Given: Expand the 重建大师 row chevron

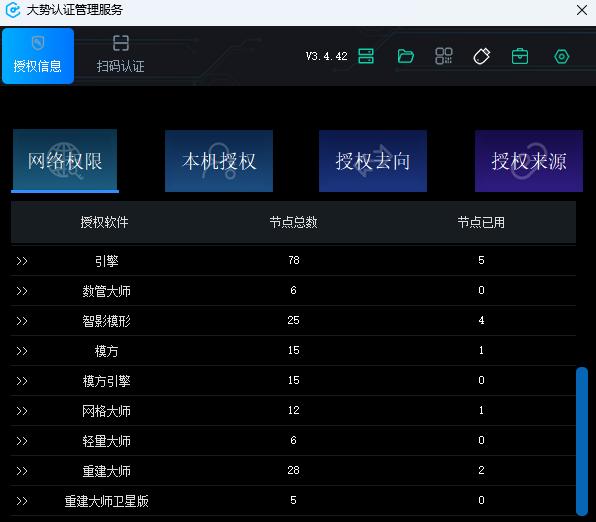Looking at the screenshot, I should [x=22, y=471].
